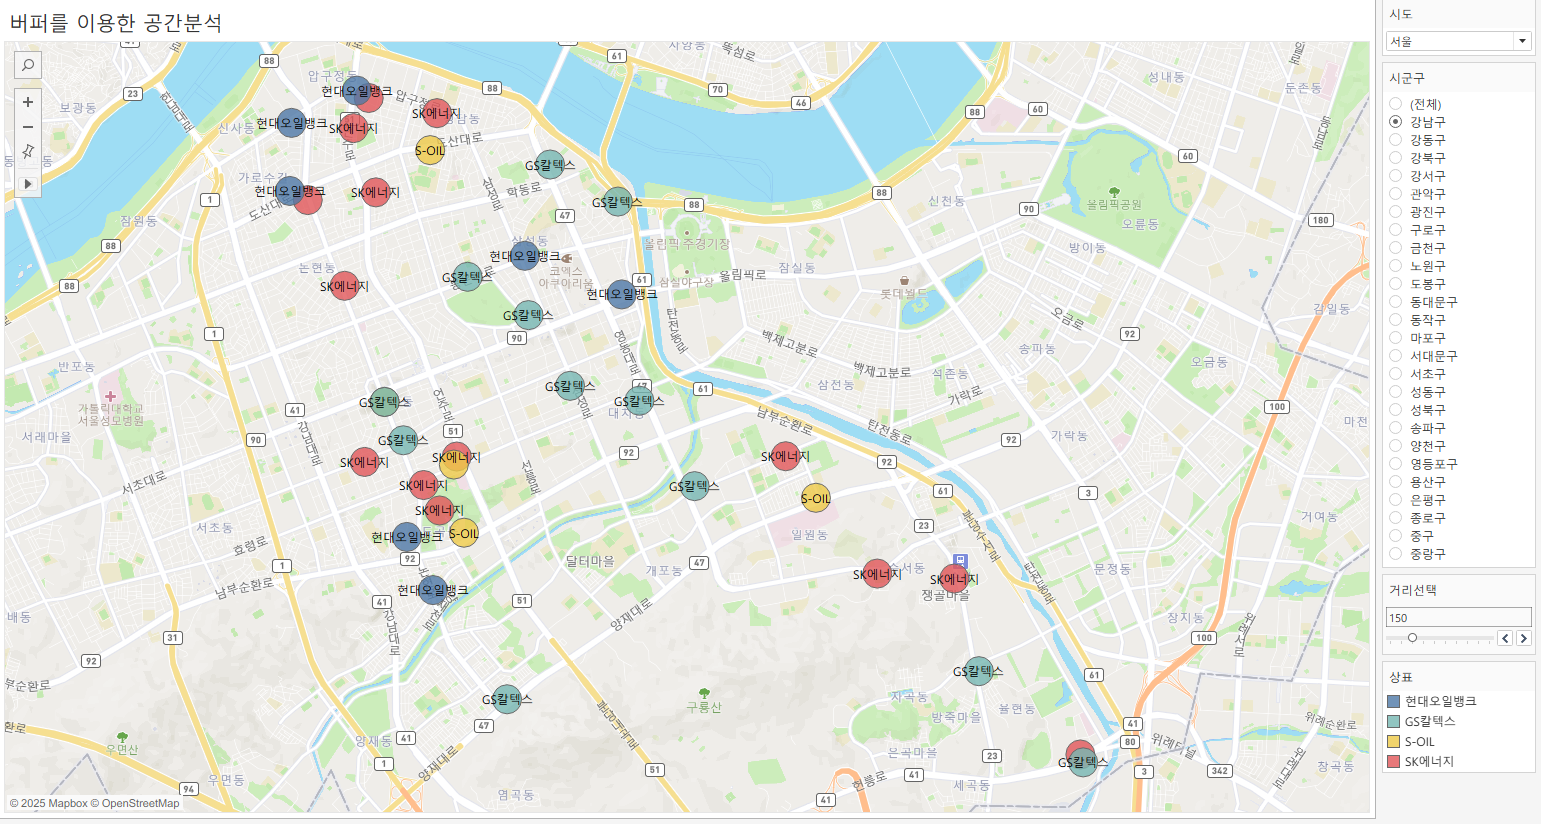
Task: Click the 시군구 filter heading
Action: pyautogui.click(x=1407, y=78)
